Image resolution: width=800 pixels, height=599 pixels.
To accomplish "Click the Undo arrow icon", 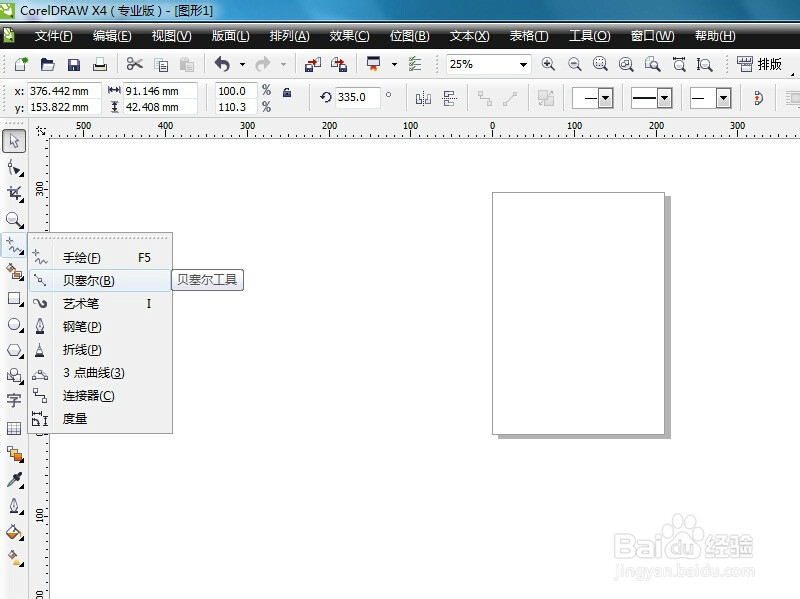I will 222,64.
